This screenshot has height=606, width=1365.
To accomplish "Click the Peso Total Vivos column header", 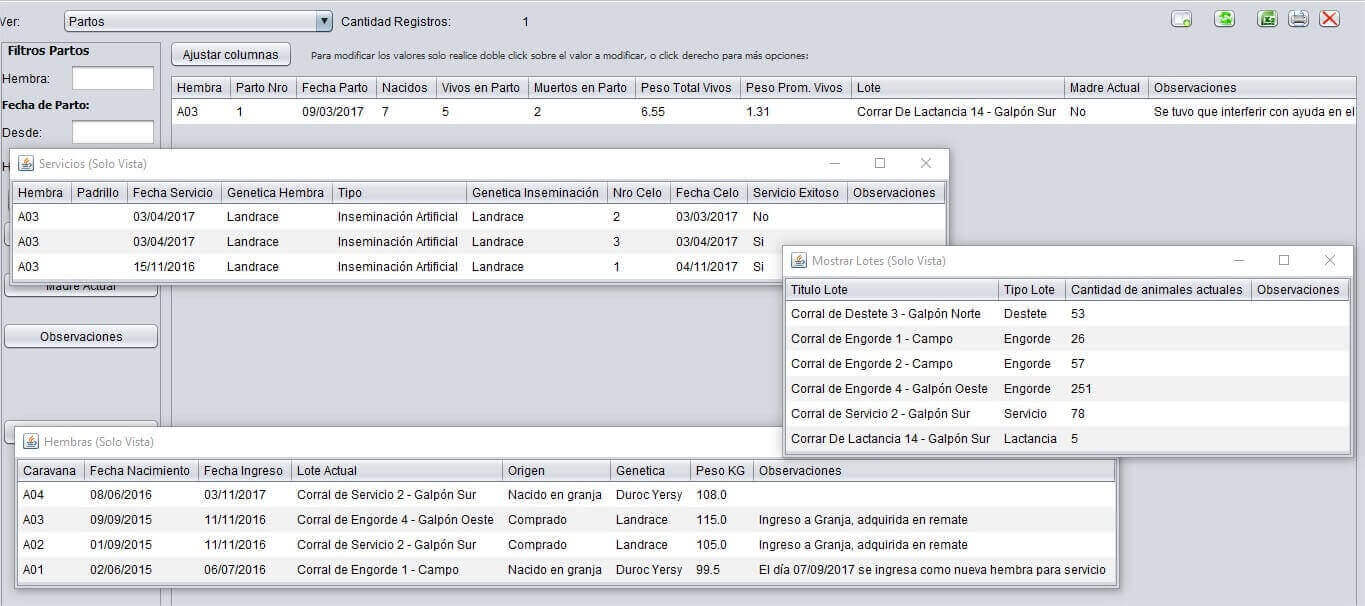I will click(x=688, y=88).
